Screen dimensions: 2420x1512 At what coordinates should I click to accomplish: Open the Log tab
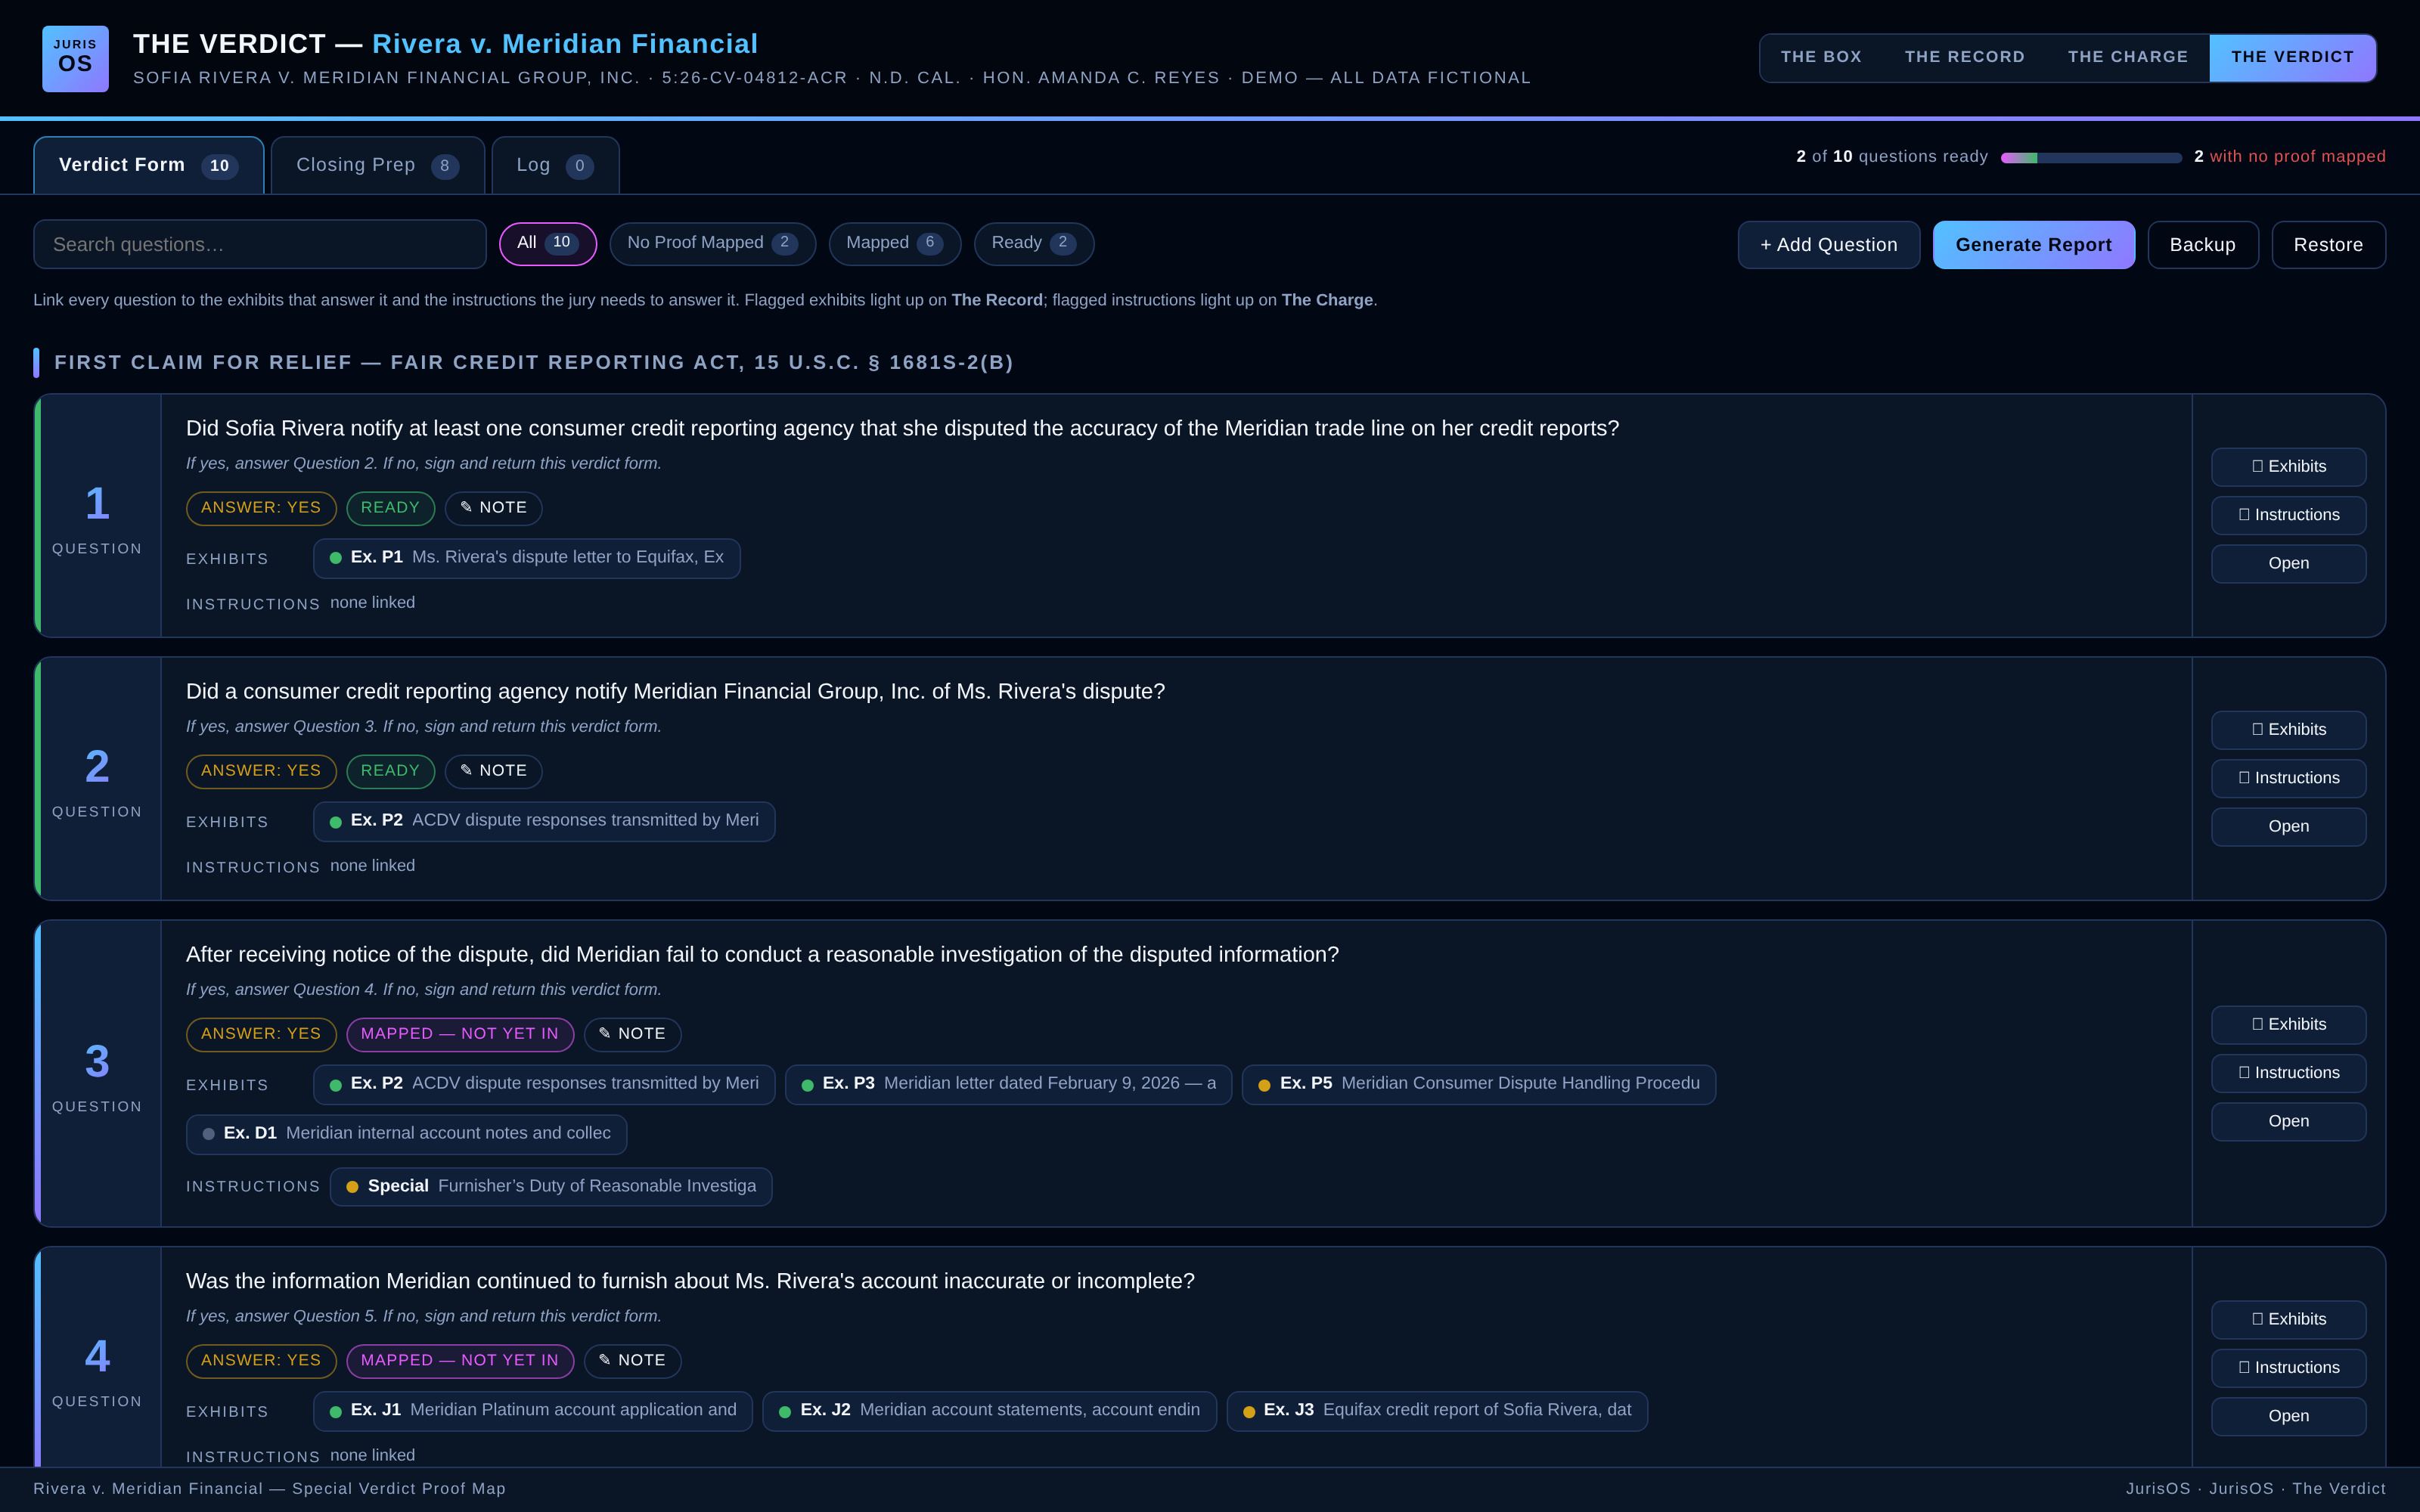(555, 165)
